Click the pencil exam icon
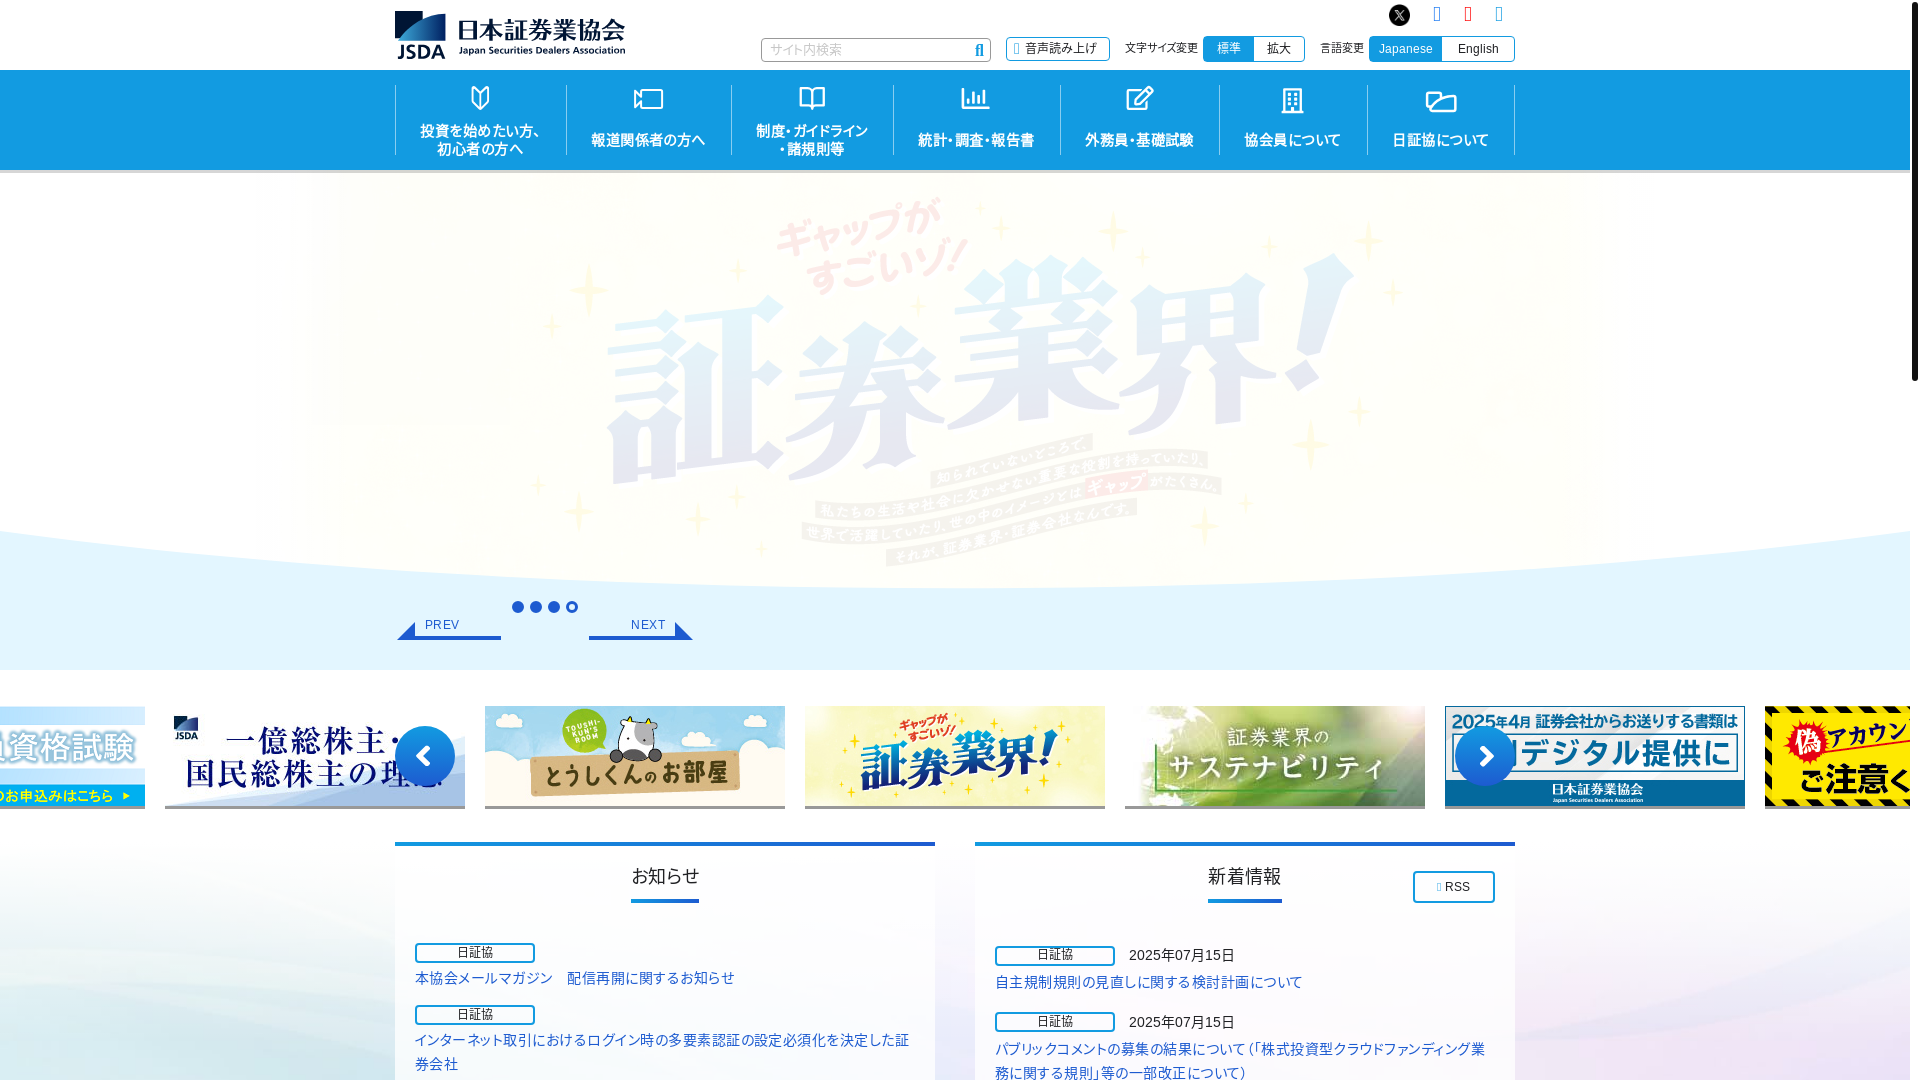The image size is (1920, 1080). (1140, 98)
